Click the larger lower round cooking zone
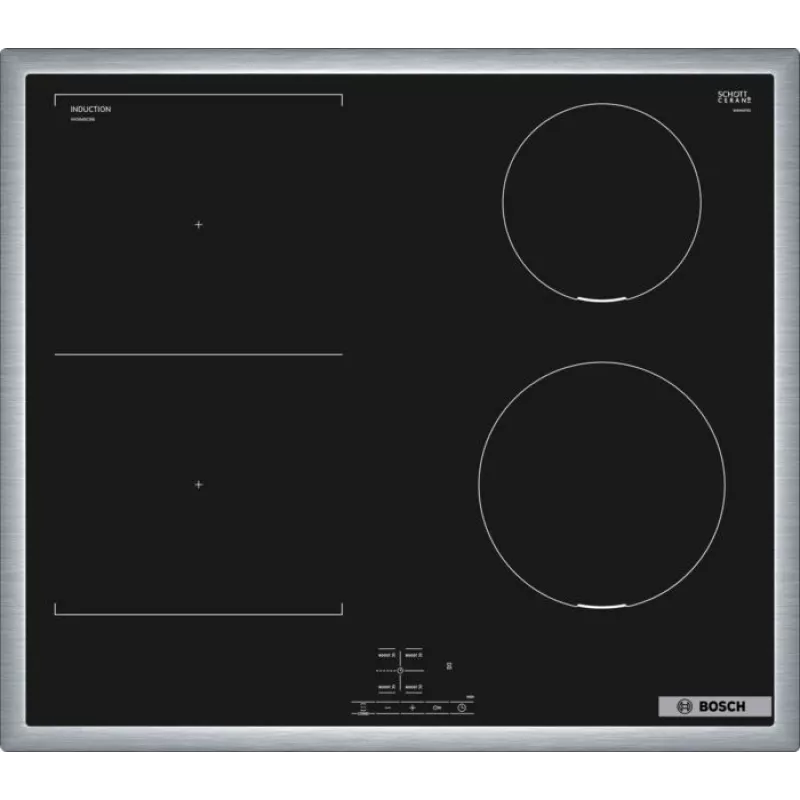Screen dimensions: 800x800 [x=602, y=485]
